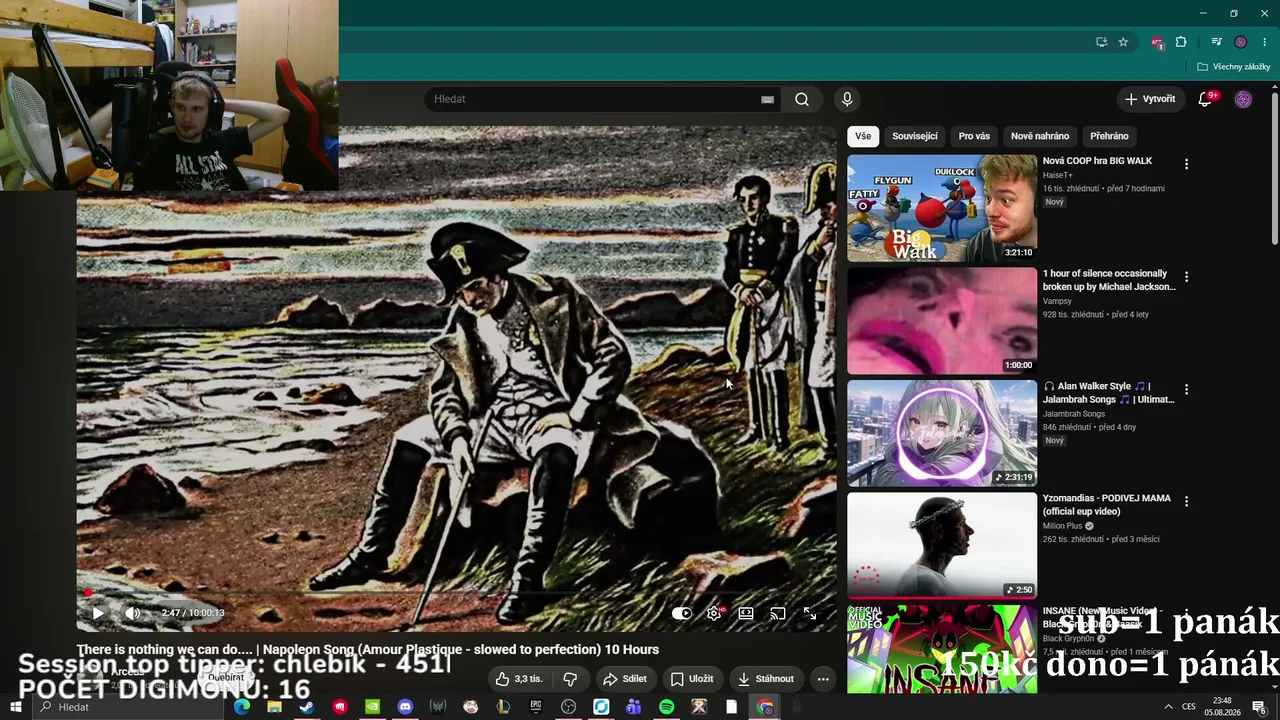Select the Nově nahráno filter chip
Image resolution: width=1280 pixels, height=720 pixels.
tap(1040, 136)
